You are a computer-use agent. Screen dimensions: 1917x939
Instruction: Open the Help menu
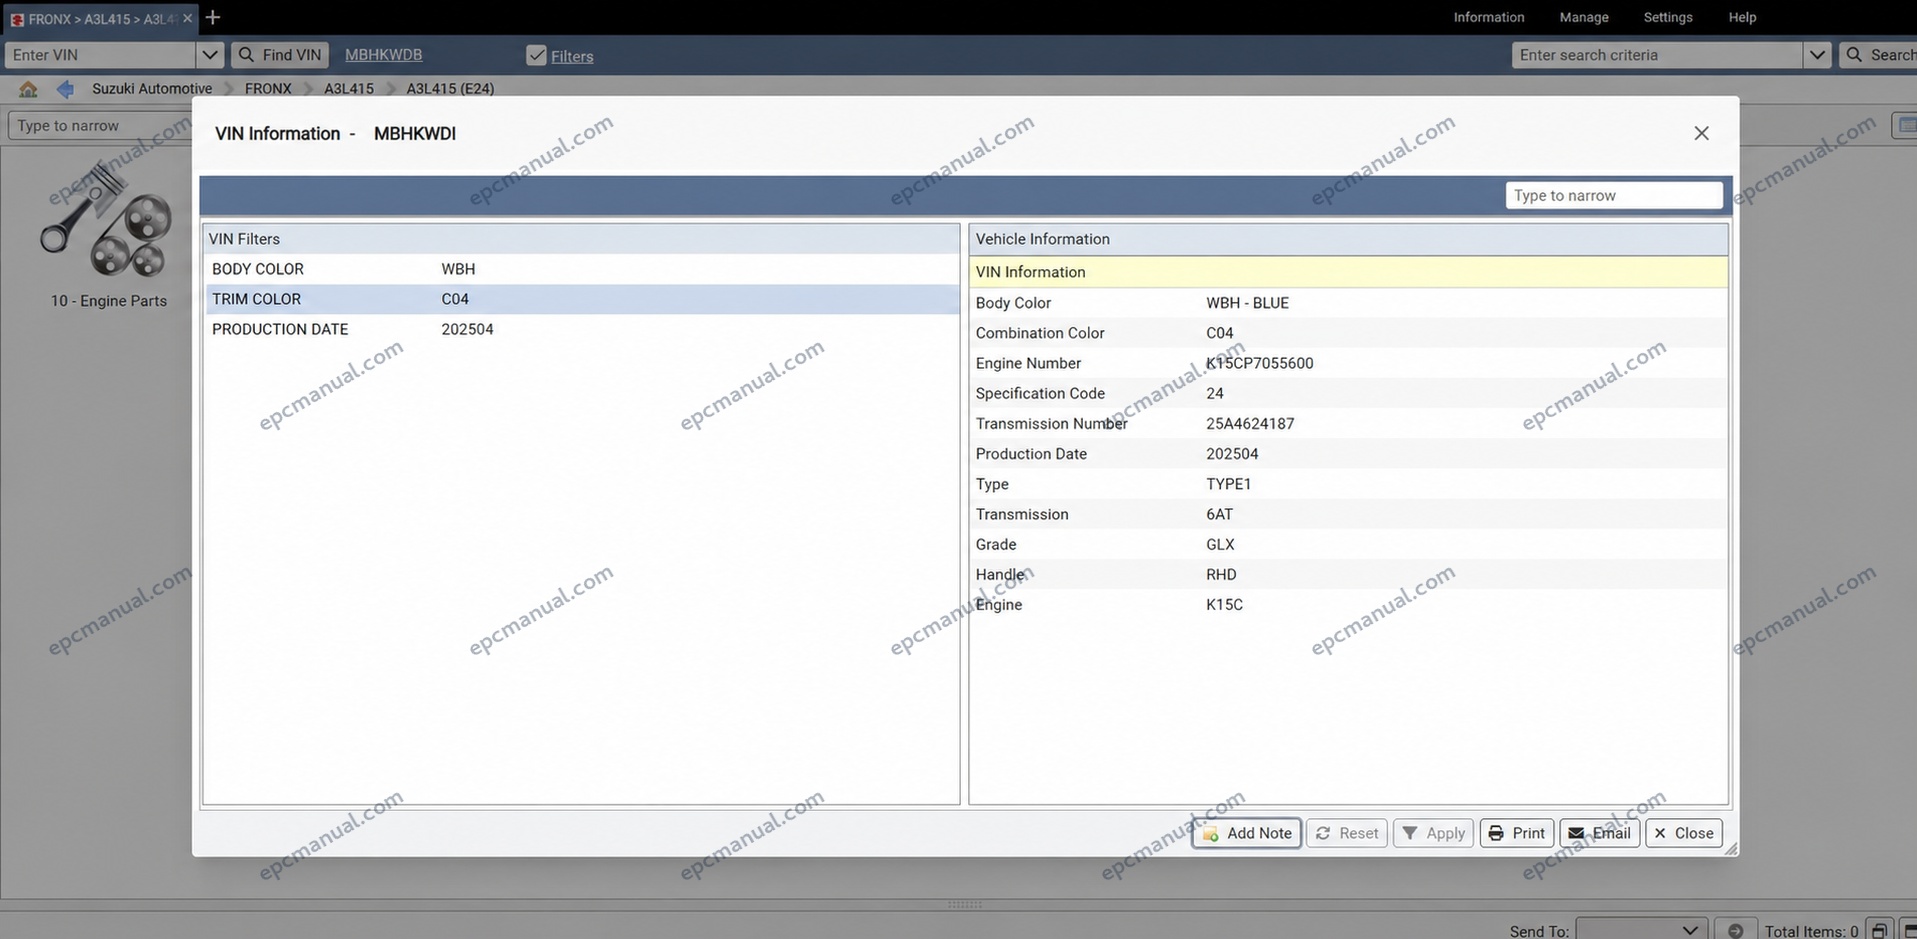pyautogui.click(x=1742, y=17)
